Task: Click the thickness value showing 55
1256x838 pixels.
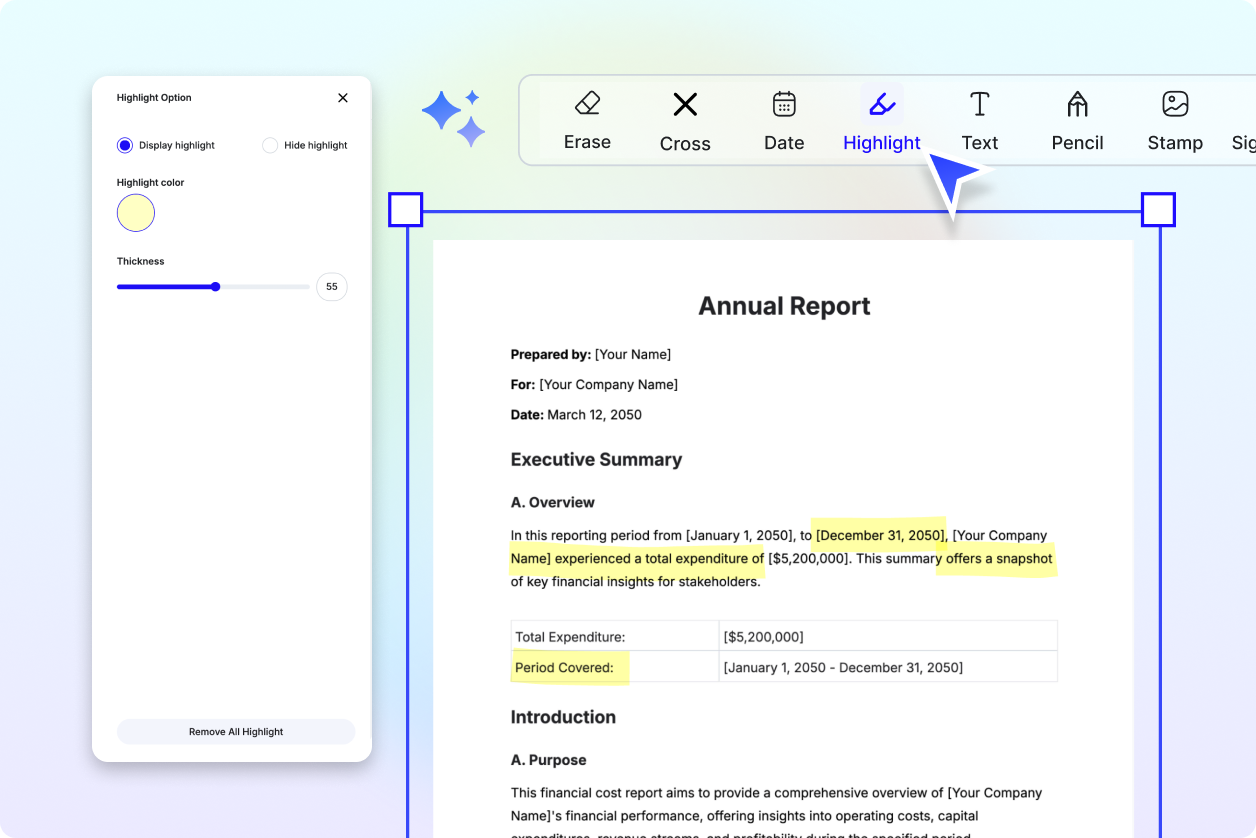Action: tap(331, 287)
